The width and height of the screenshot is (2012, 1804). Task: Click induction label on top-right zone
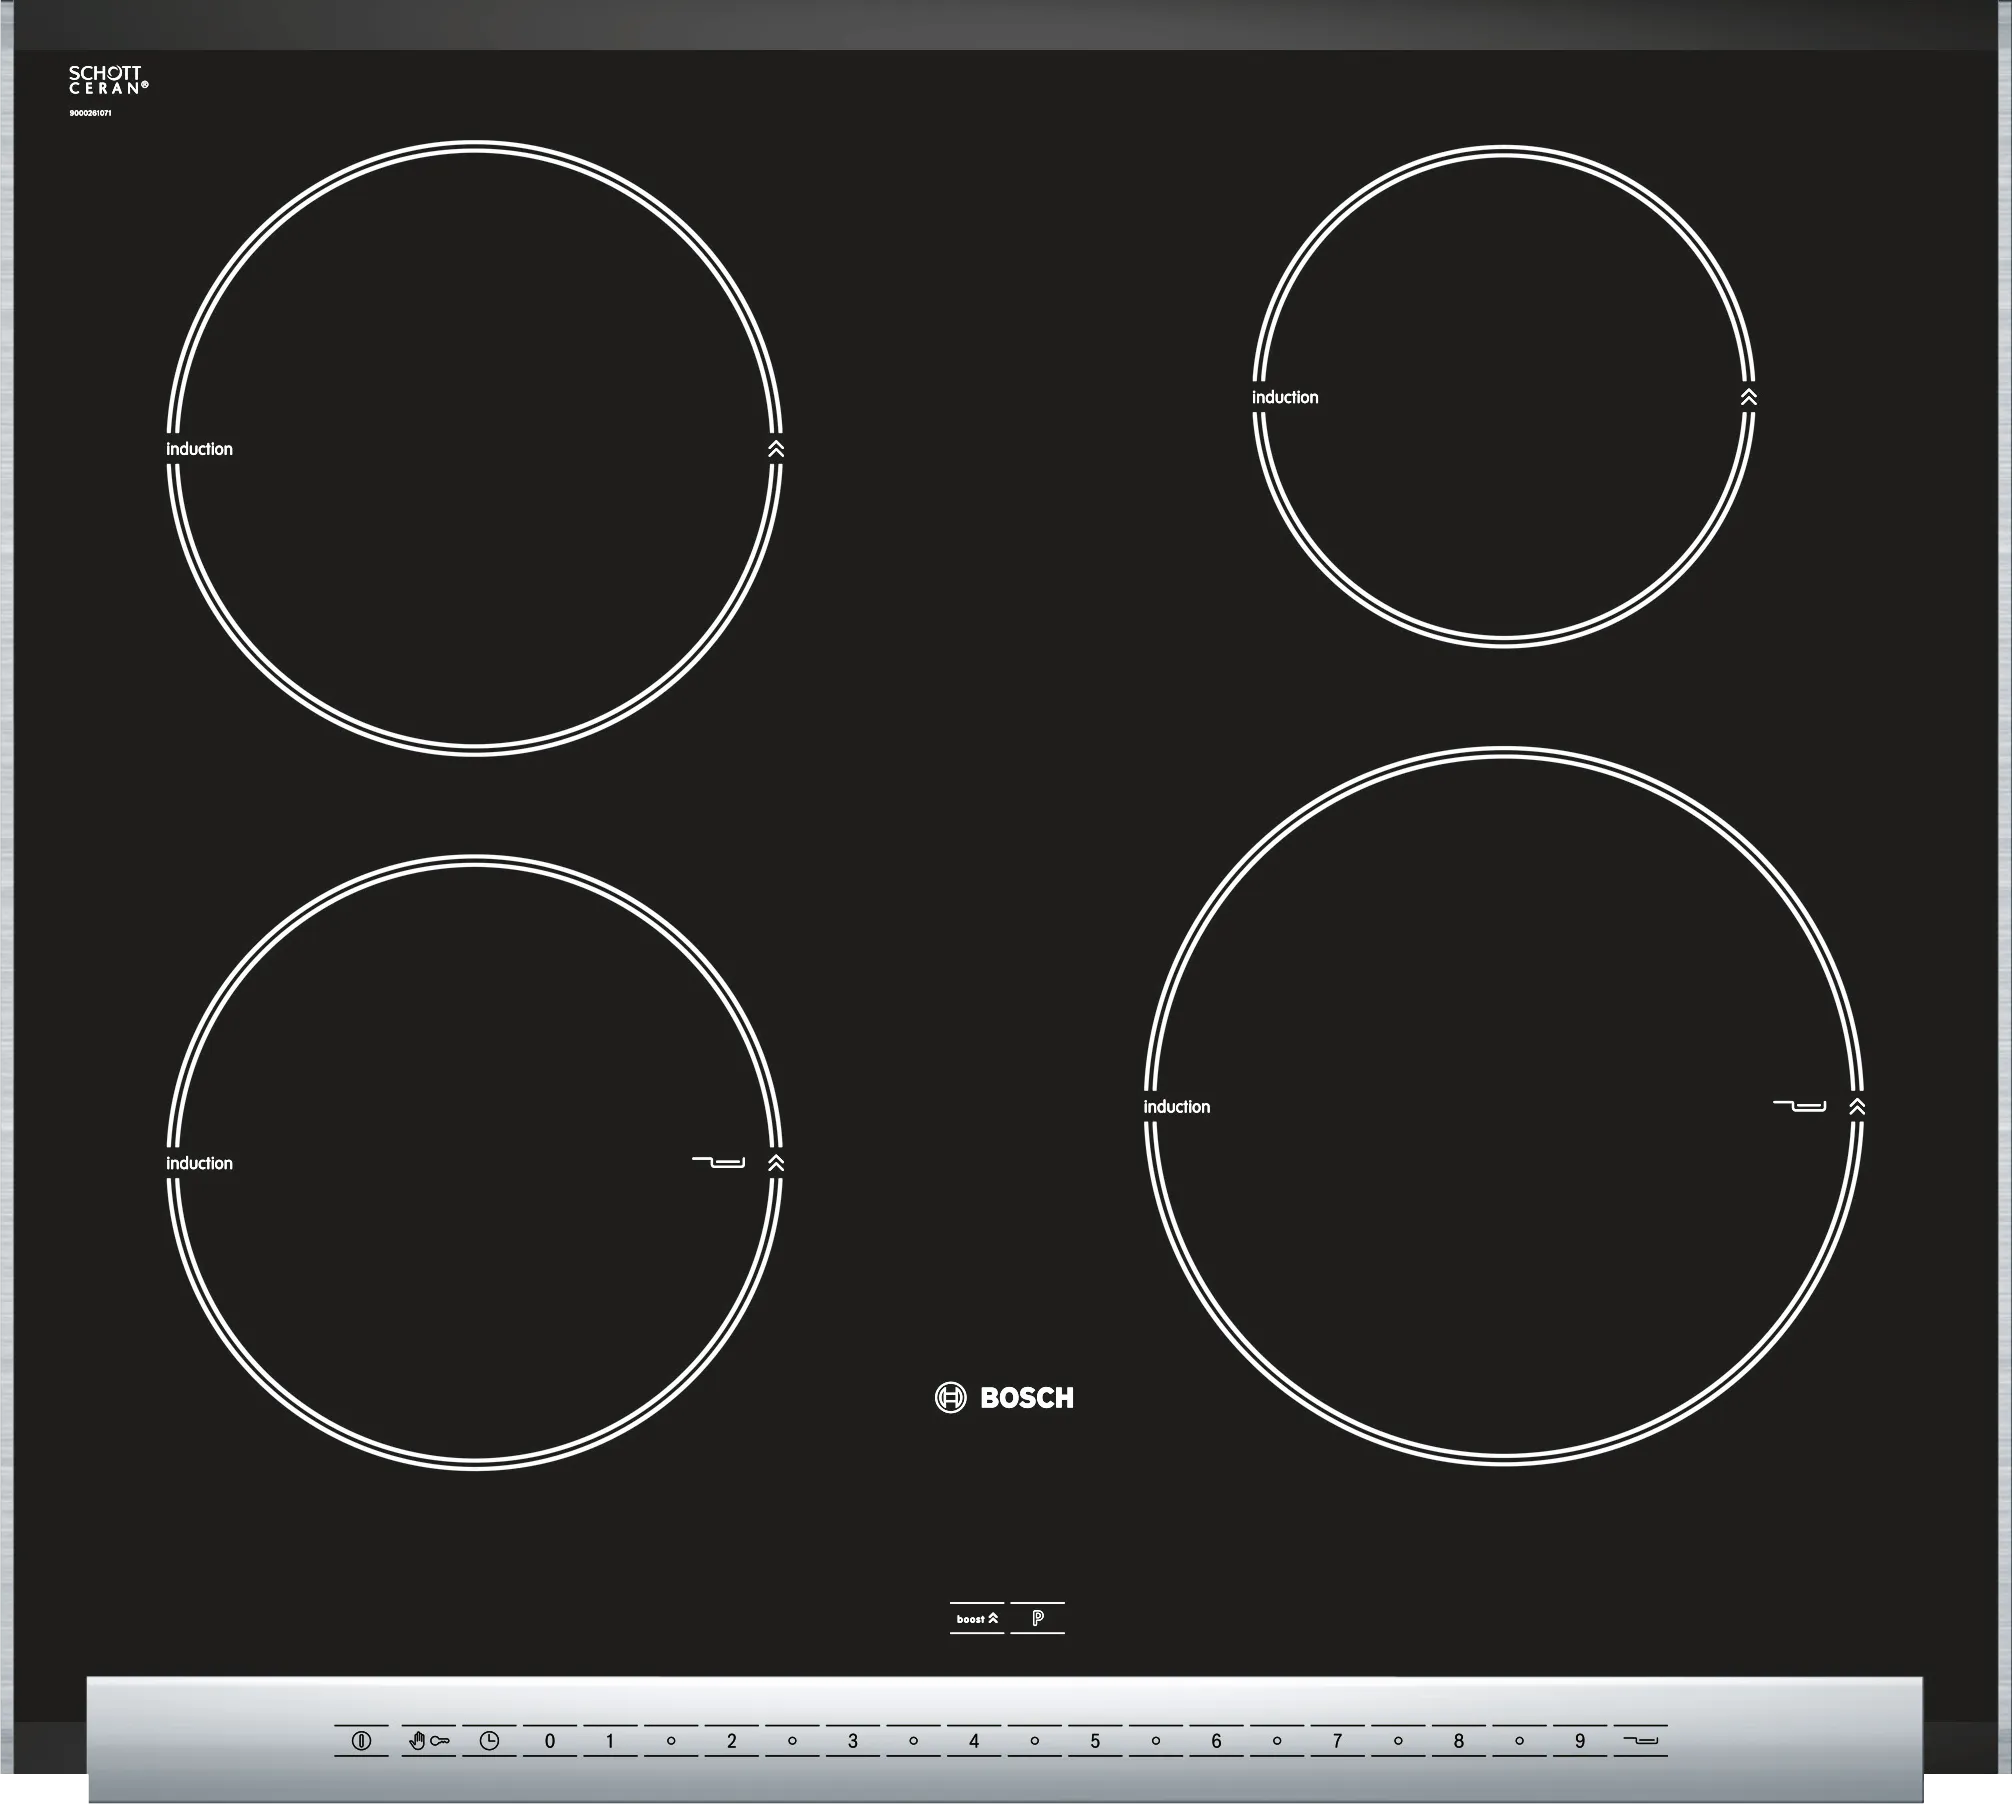[x=1285, y=397]
